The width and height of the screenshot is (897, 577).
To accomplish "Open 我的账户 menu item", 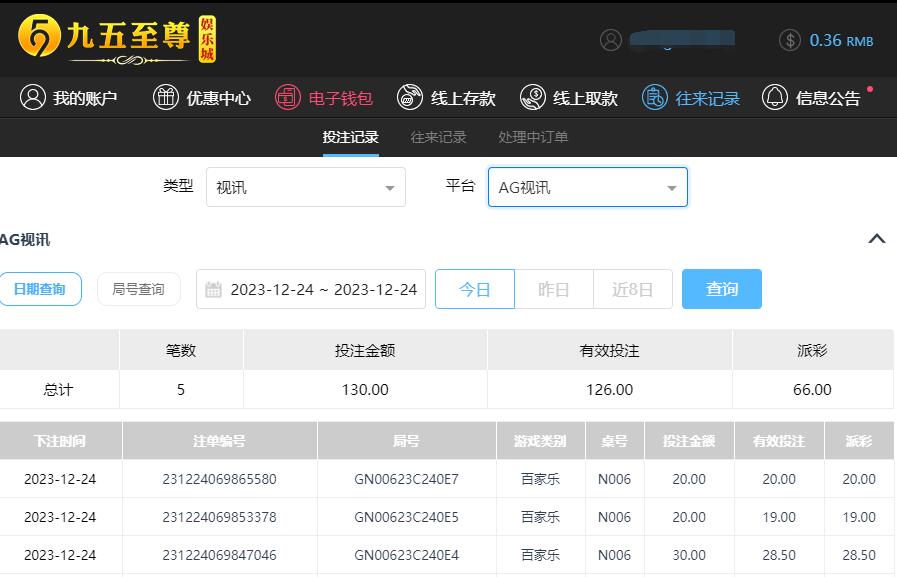I will pos(69,98).
